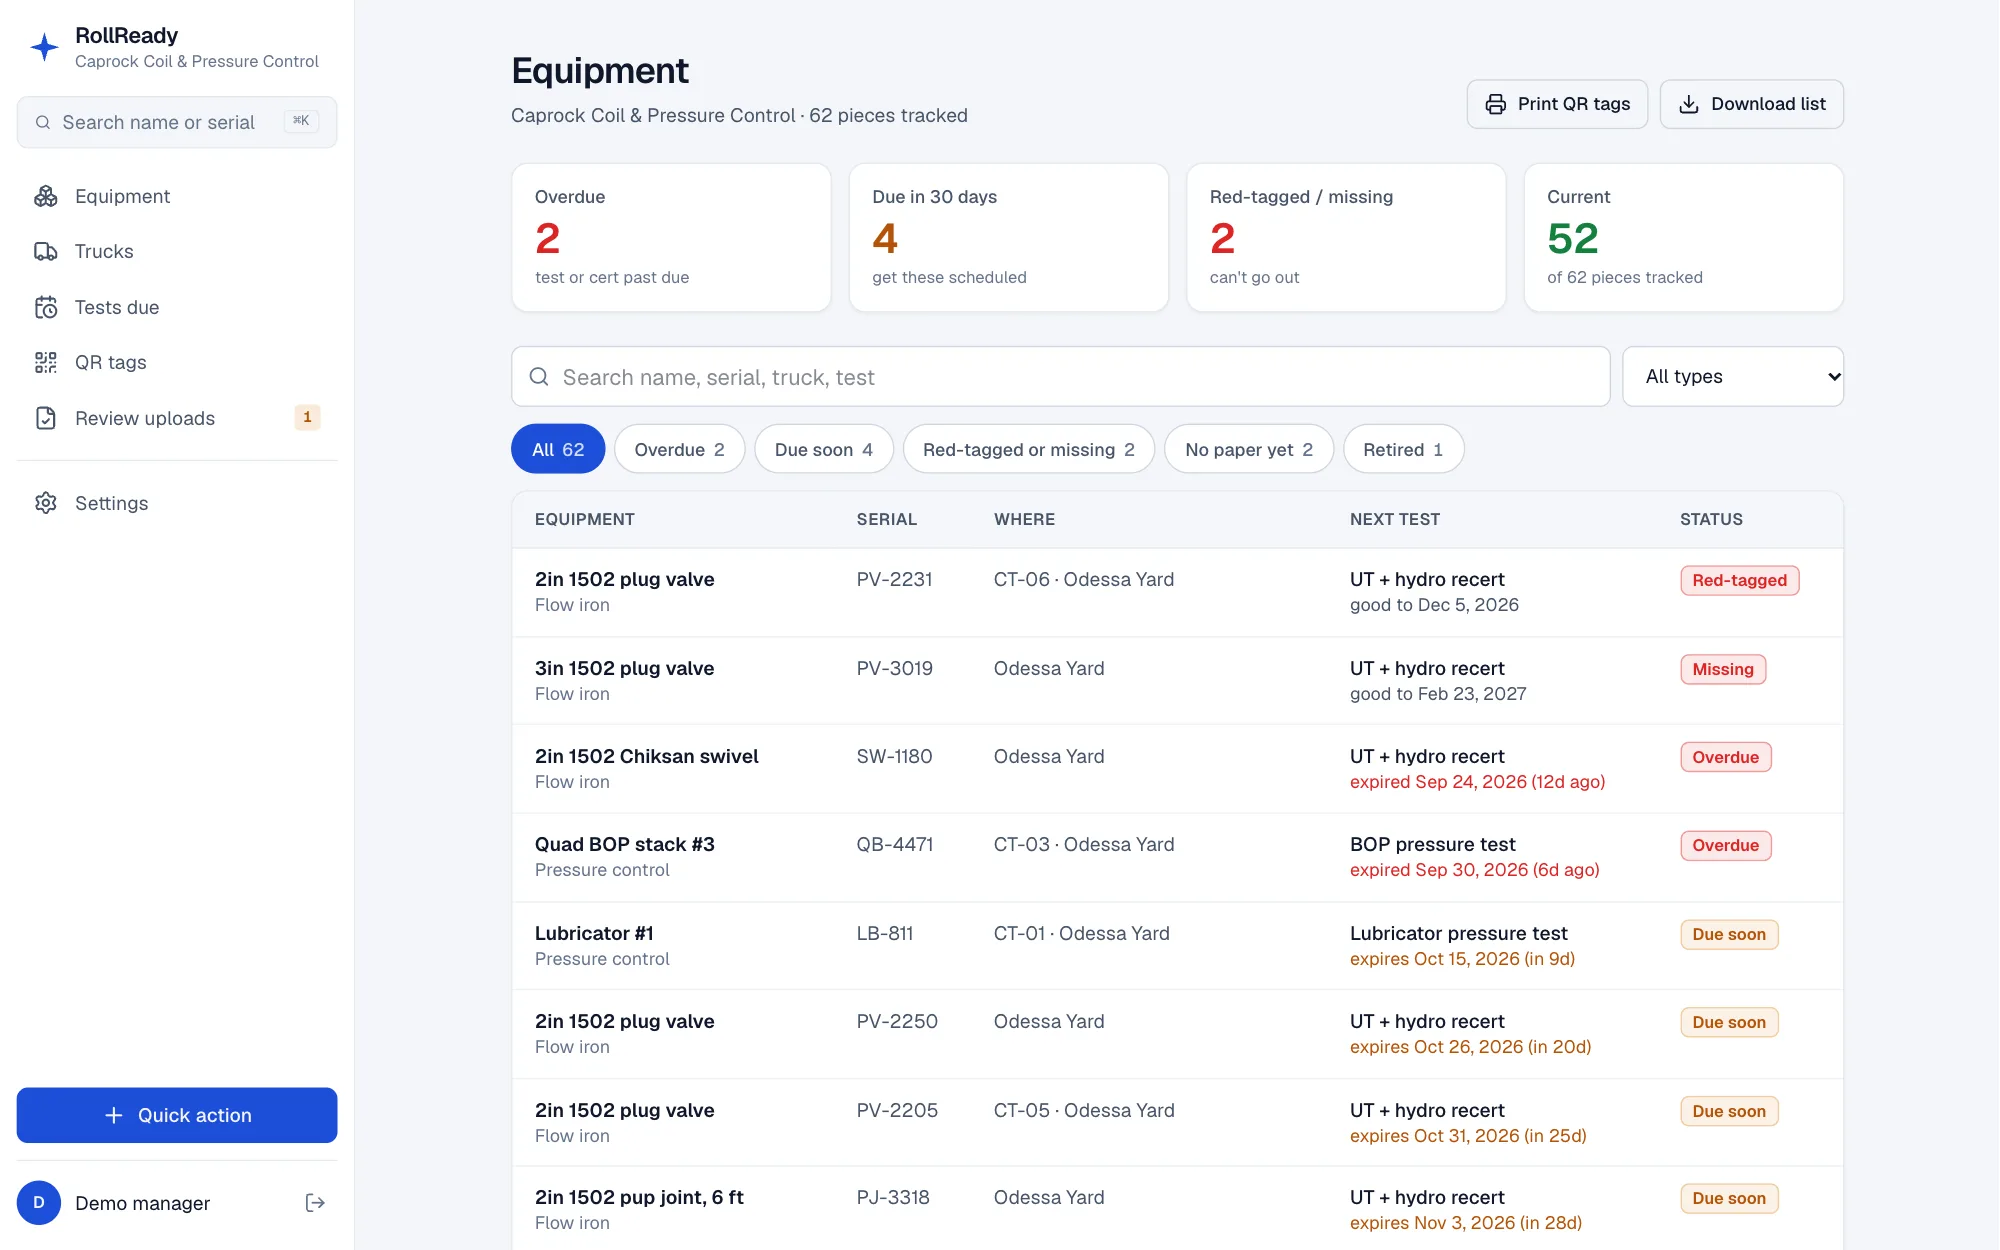Open Tests due in the sidebar
The height and width of the screenshot is (1250, 2000).
(177, 307)
